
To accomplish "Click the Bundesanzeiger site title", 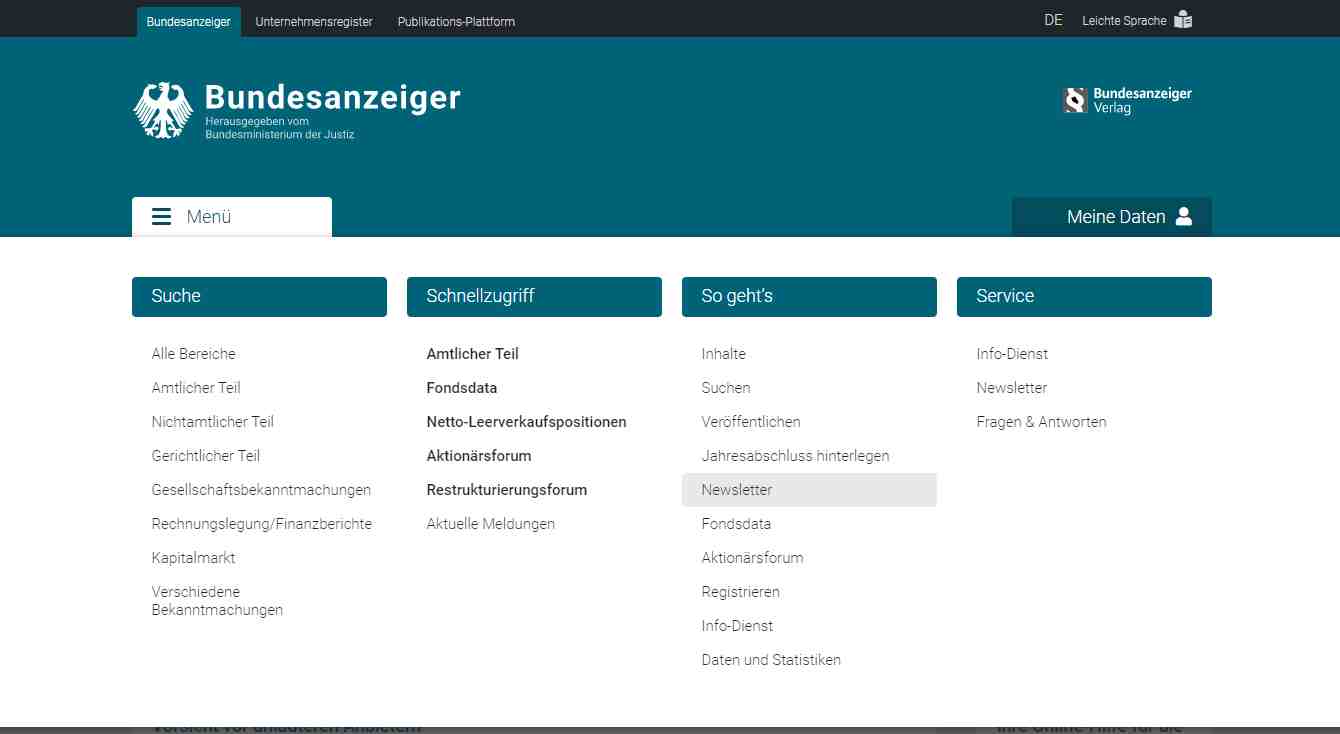I will tap(333, 97).
